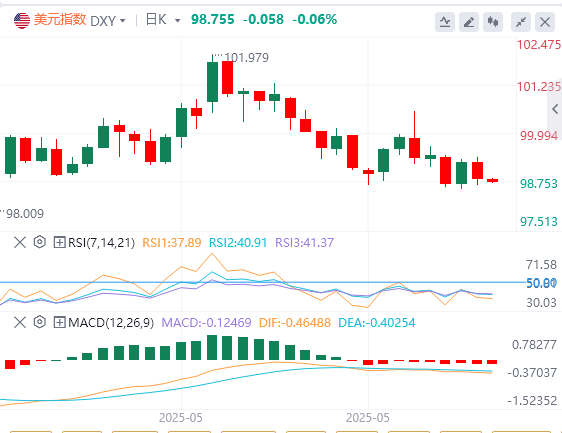The height and width of the screenshot is (433, 562).
Task: Open the indicator line chart icon
Action: 445,22
